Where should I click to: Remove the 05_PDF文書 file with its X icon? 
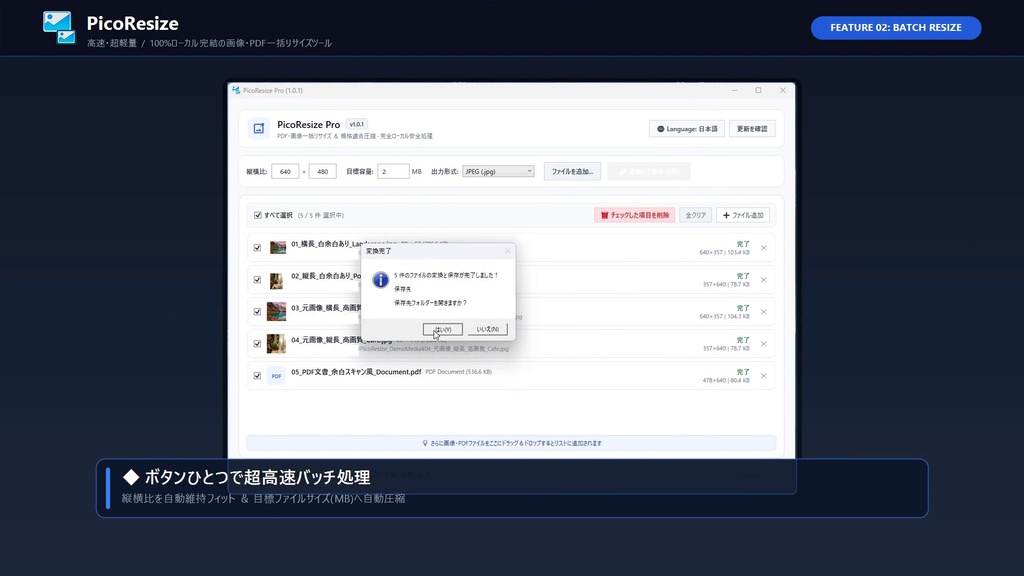[763, 376]
